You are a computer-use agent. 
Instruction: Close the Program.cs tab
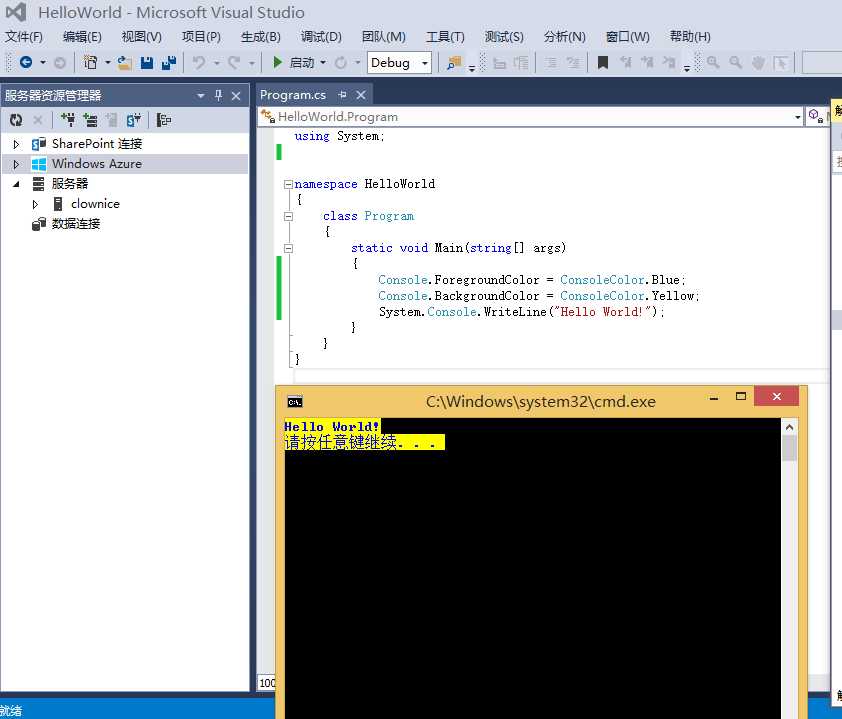[361, 95]
